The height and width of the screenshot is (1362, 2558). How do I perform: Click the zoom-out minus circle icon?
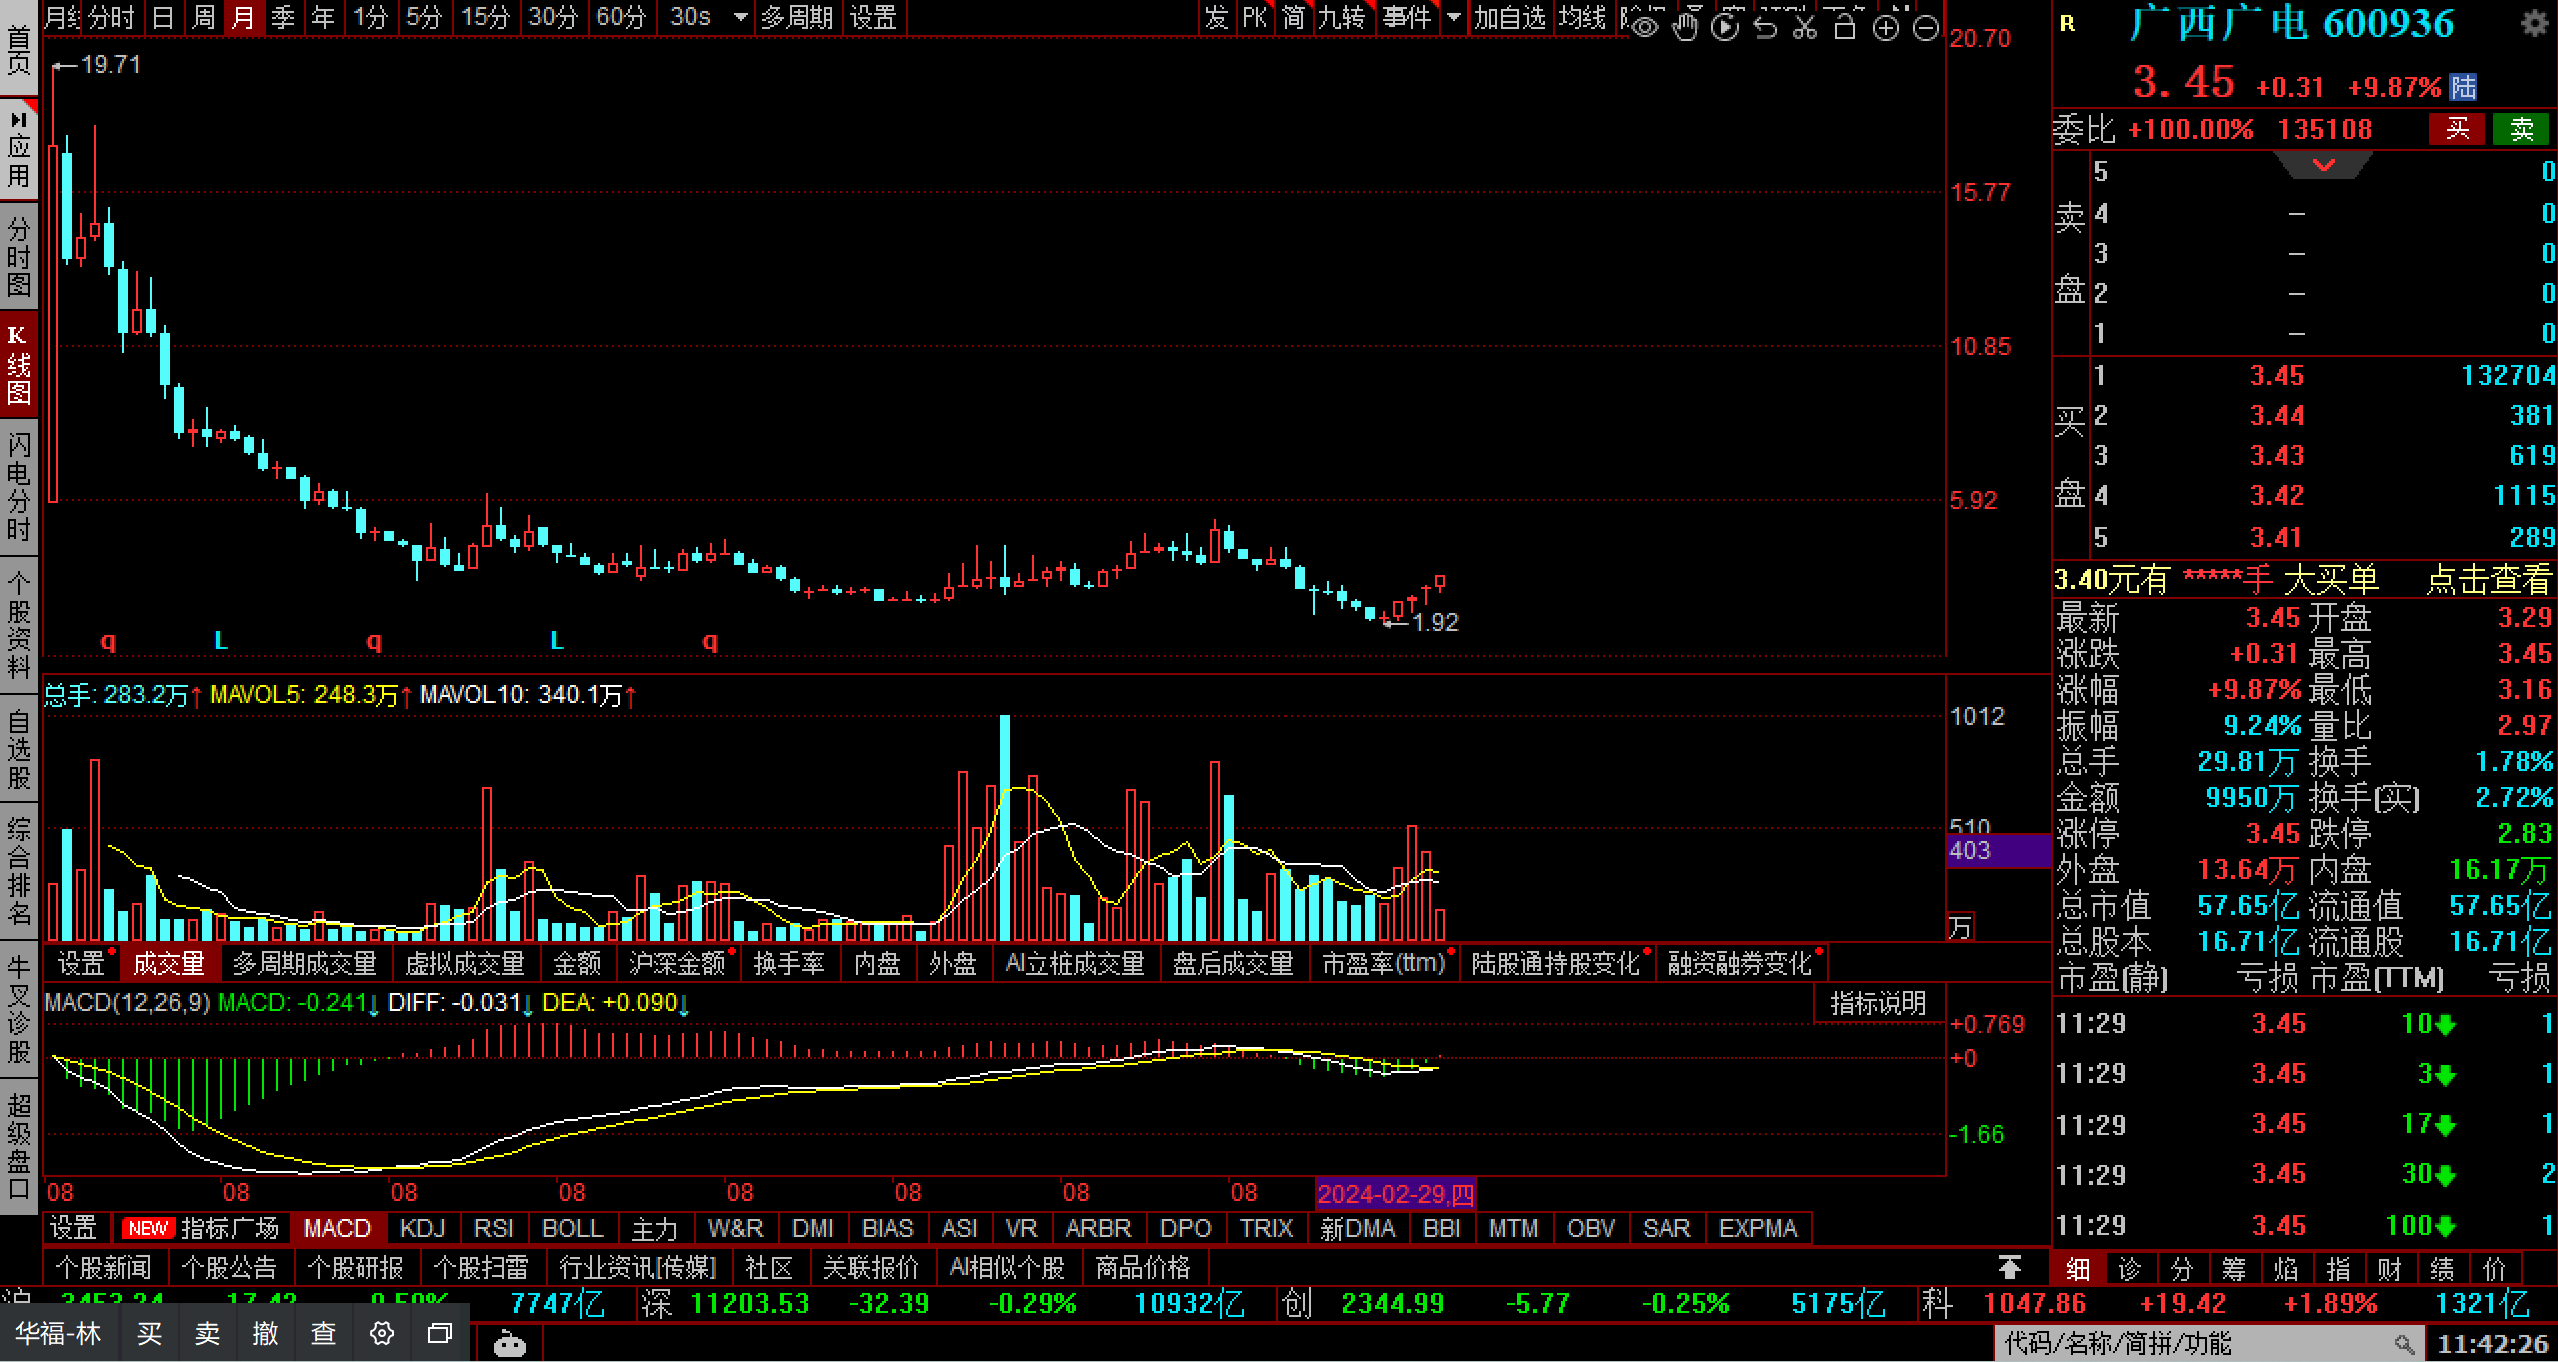click(x=1925, y=28)
